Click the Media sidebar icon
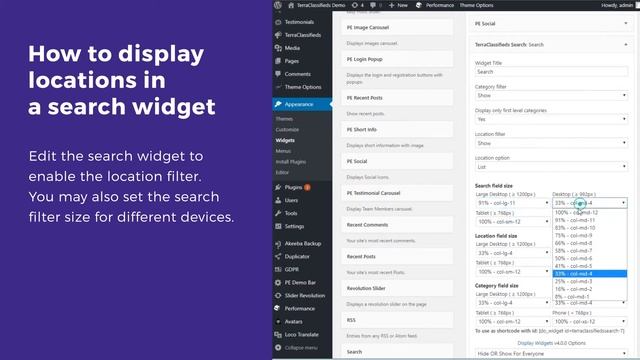 (278, 48)
